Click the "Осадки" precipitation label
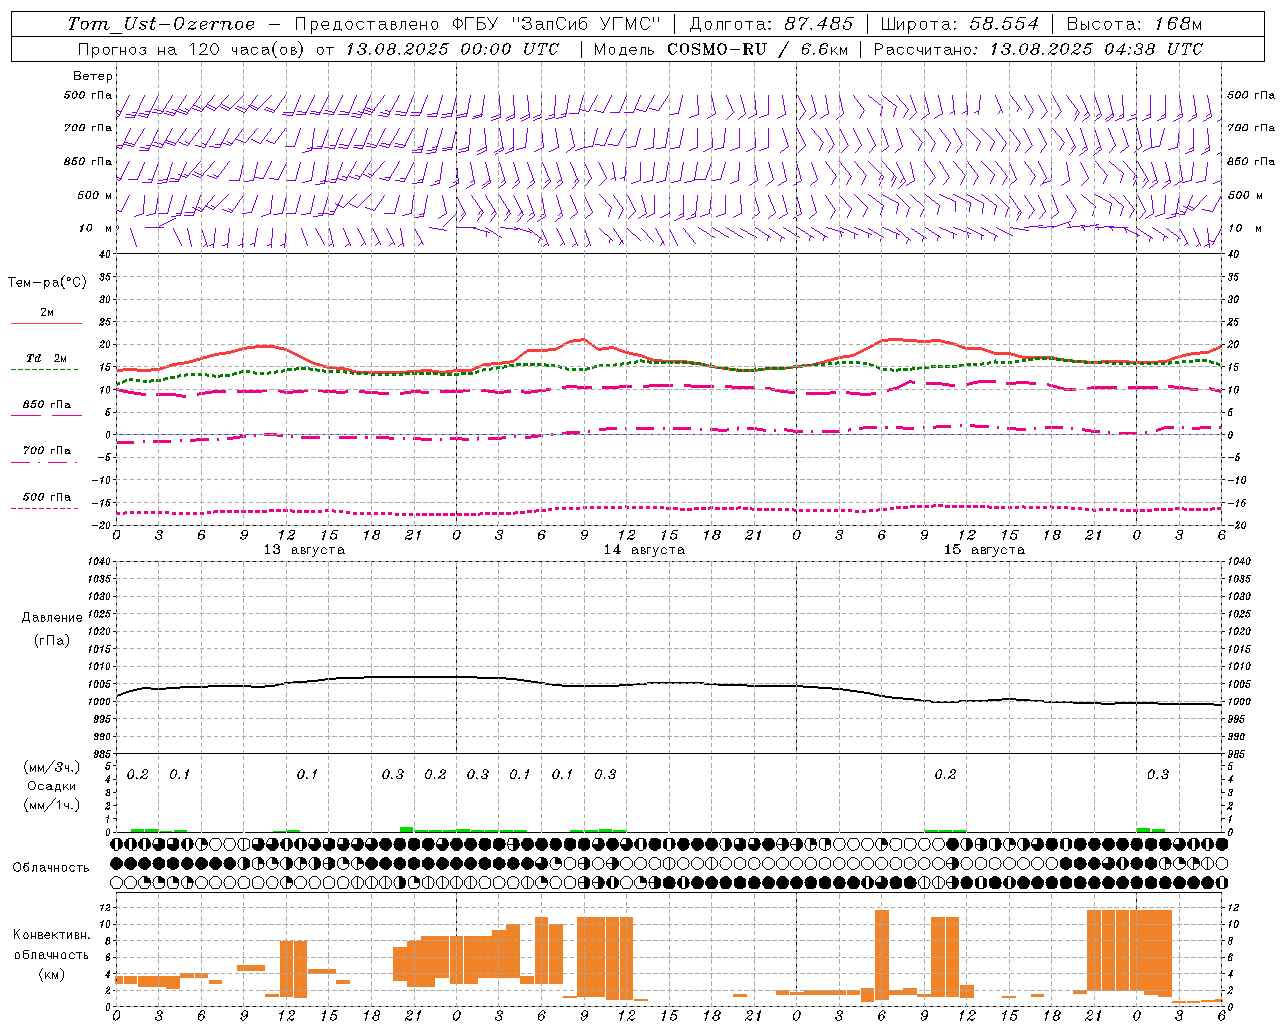This screenshot has width=1280, height=1024. click(51, 786)
